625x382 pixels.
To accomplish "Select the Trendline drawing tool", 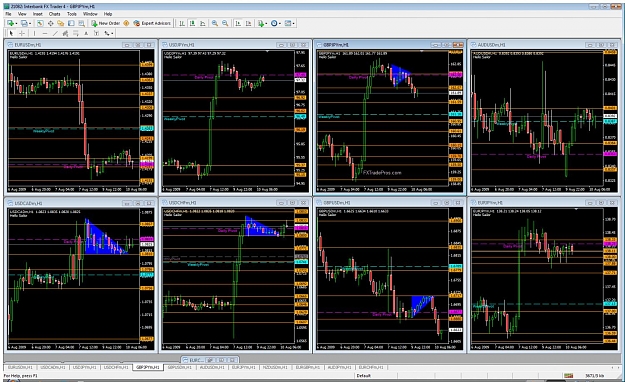I will [55, 33].
